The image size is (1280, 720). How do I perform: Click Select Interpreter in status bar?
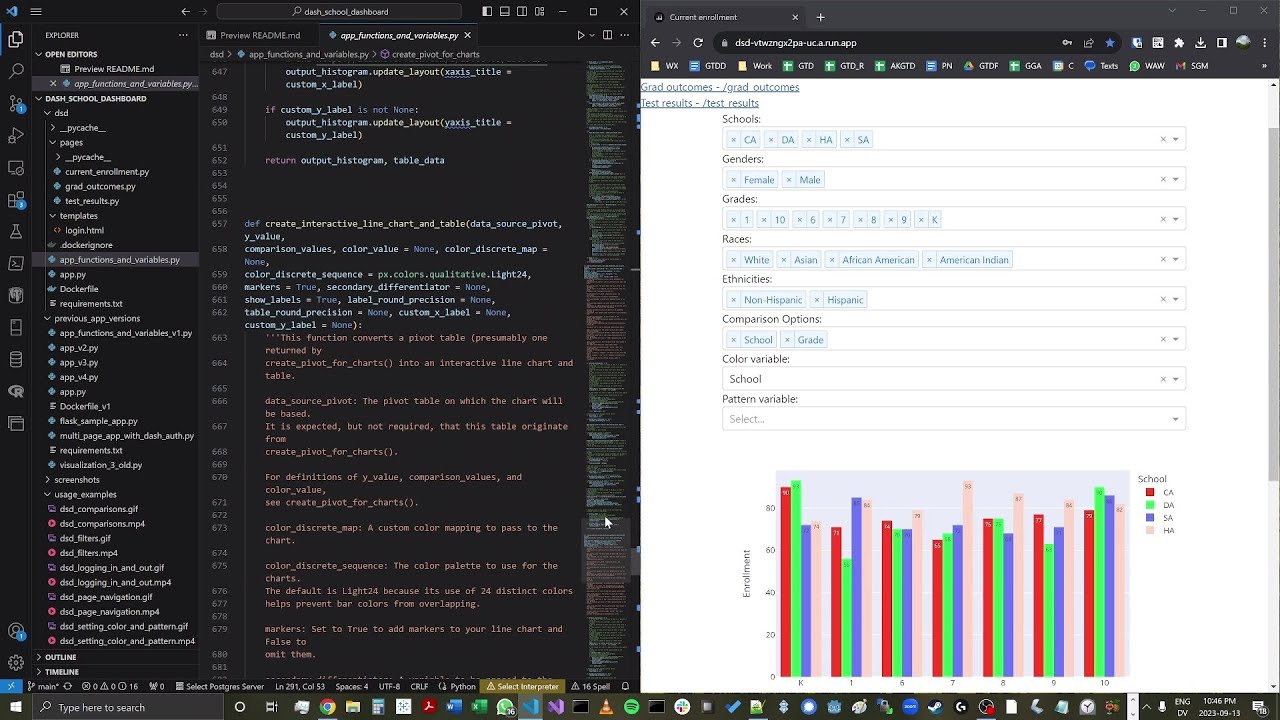[522, 686]
